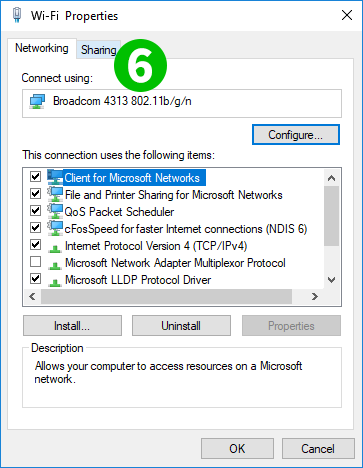
Task: Select 'Client for Microsoft Networks' item
Action: [x=132, y=178]
